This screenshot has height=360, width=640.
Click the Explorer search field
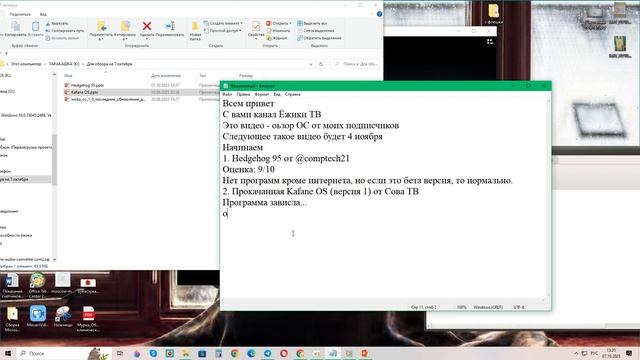tap(356, 64)
